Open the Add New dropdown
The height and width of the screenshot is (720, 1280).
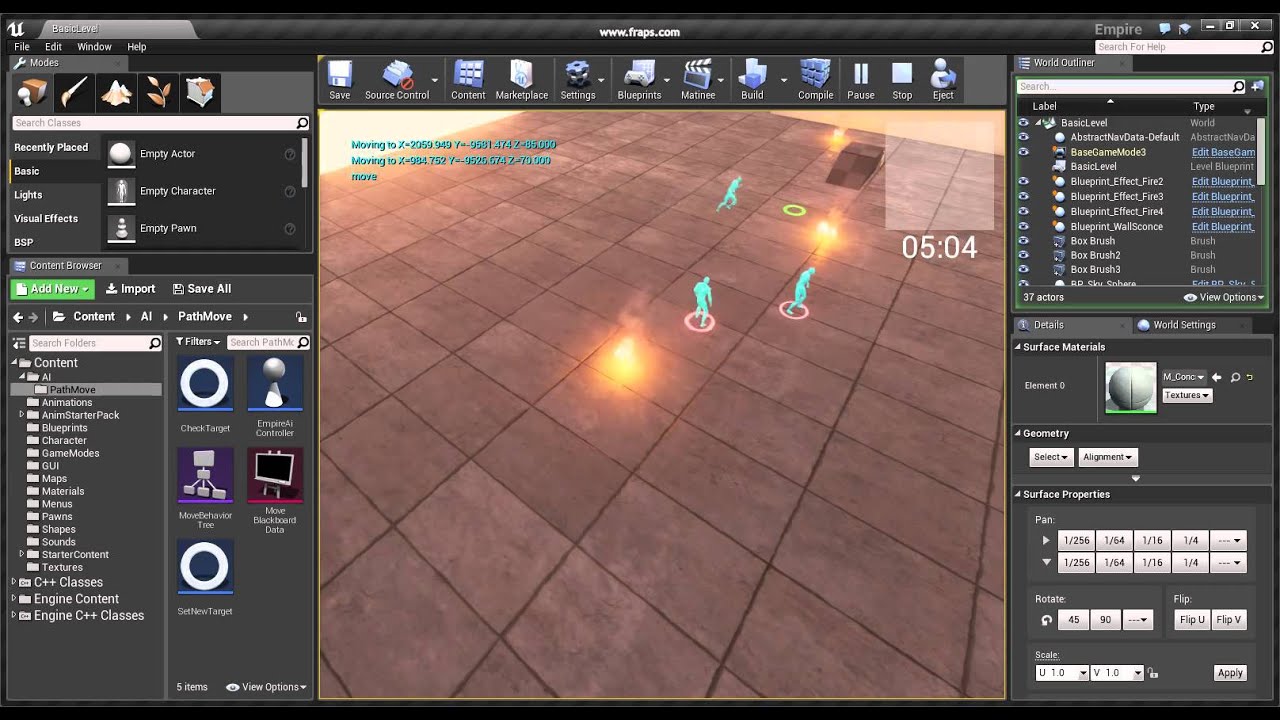coord(52,289)
